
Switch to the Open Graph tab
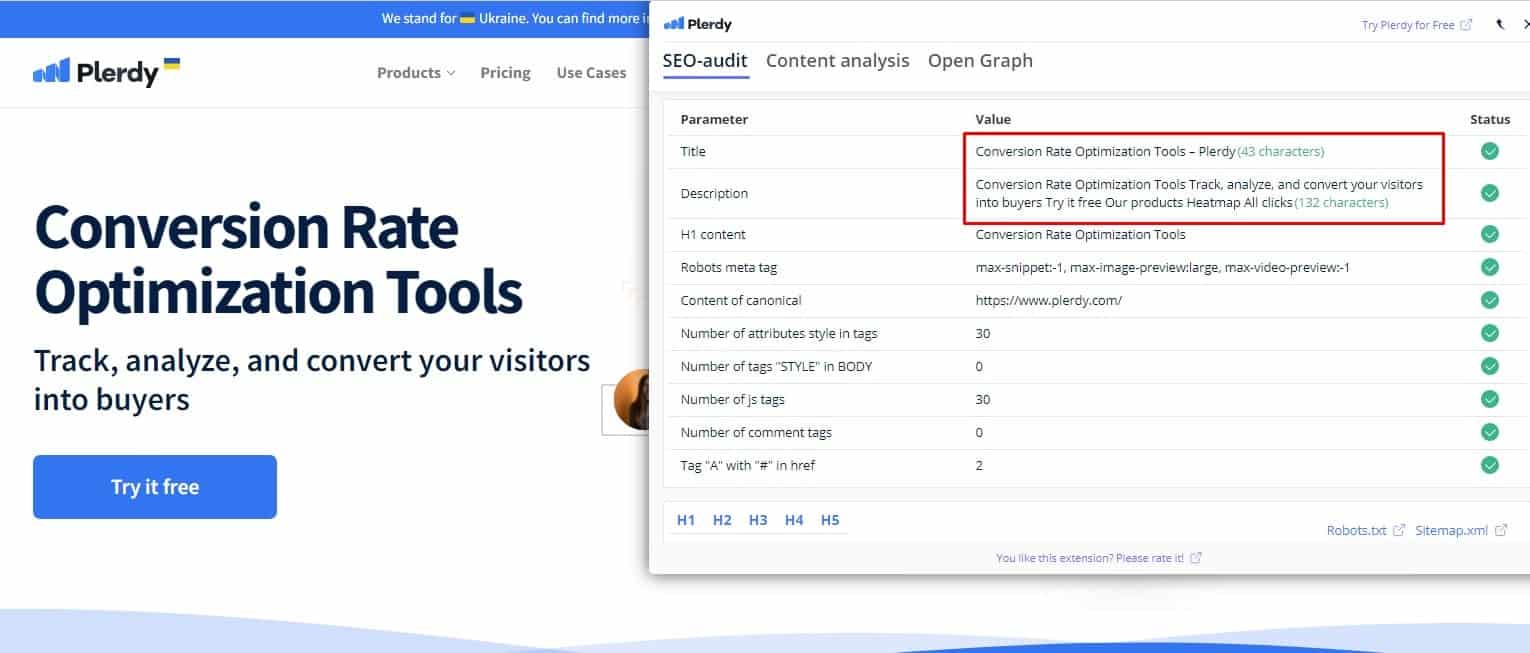click(x=980, y=60)
